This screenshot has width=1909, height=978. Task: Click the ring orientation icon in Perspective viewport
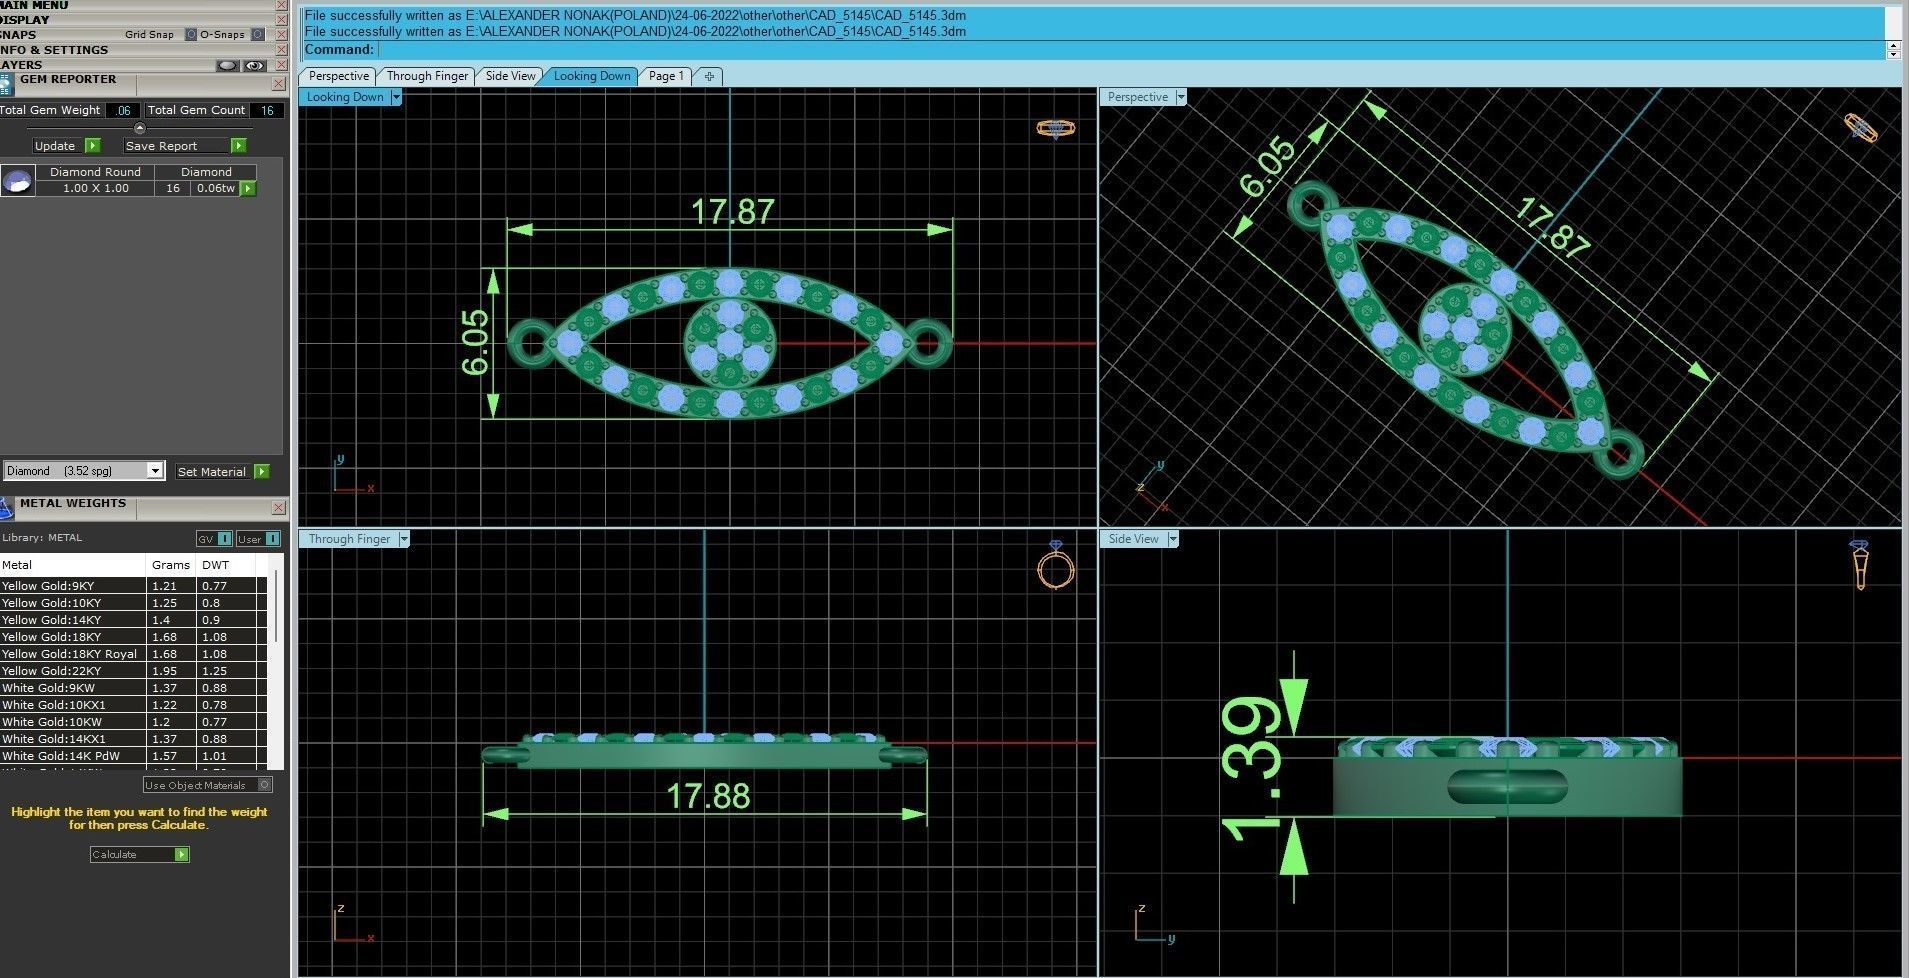coord(1860,128)
